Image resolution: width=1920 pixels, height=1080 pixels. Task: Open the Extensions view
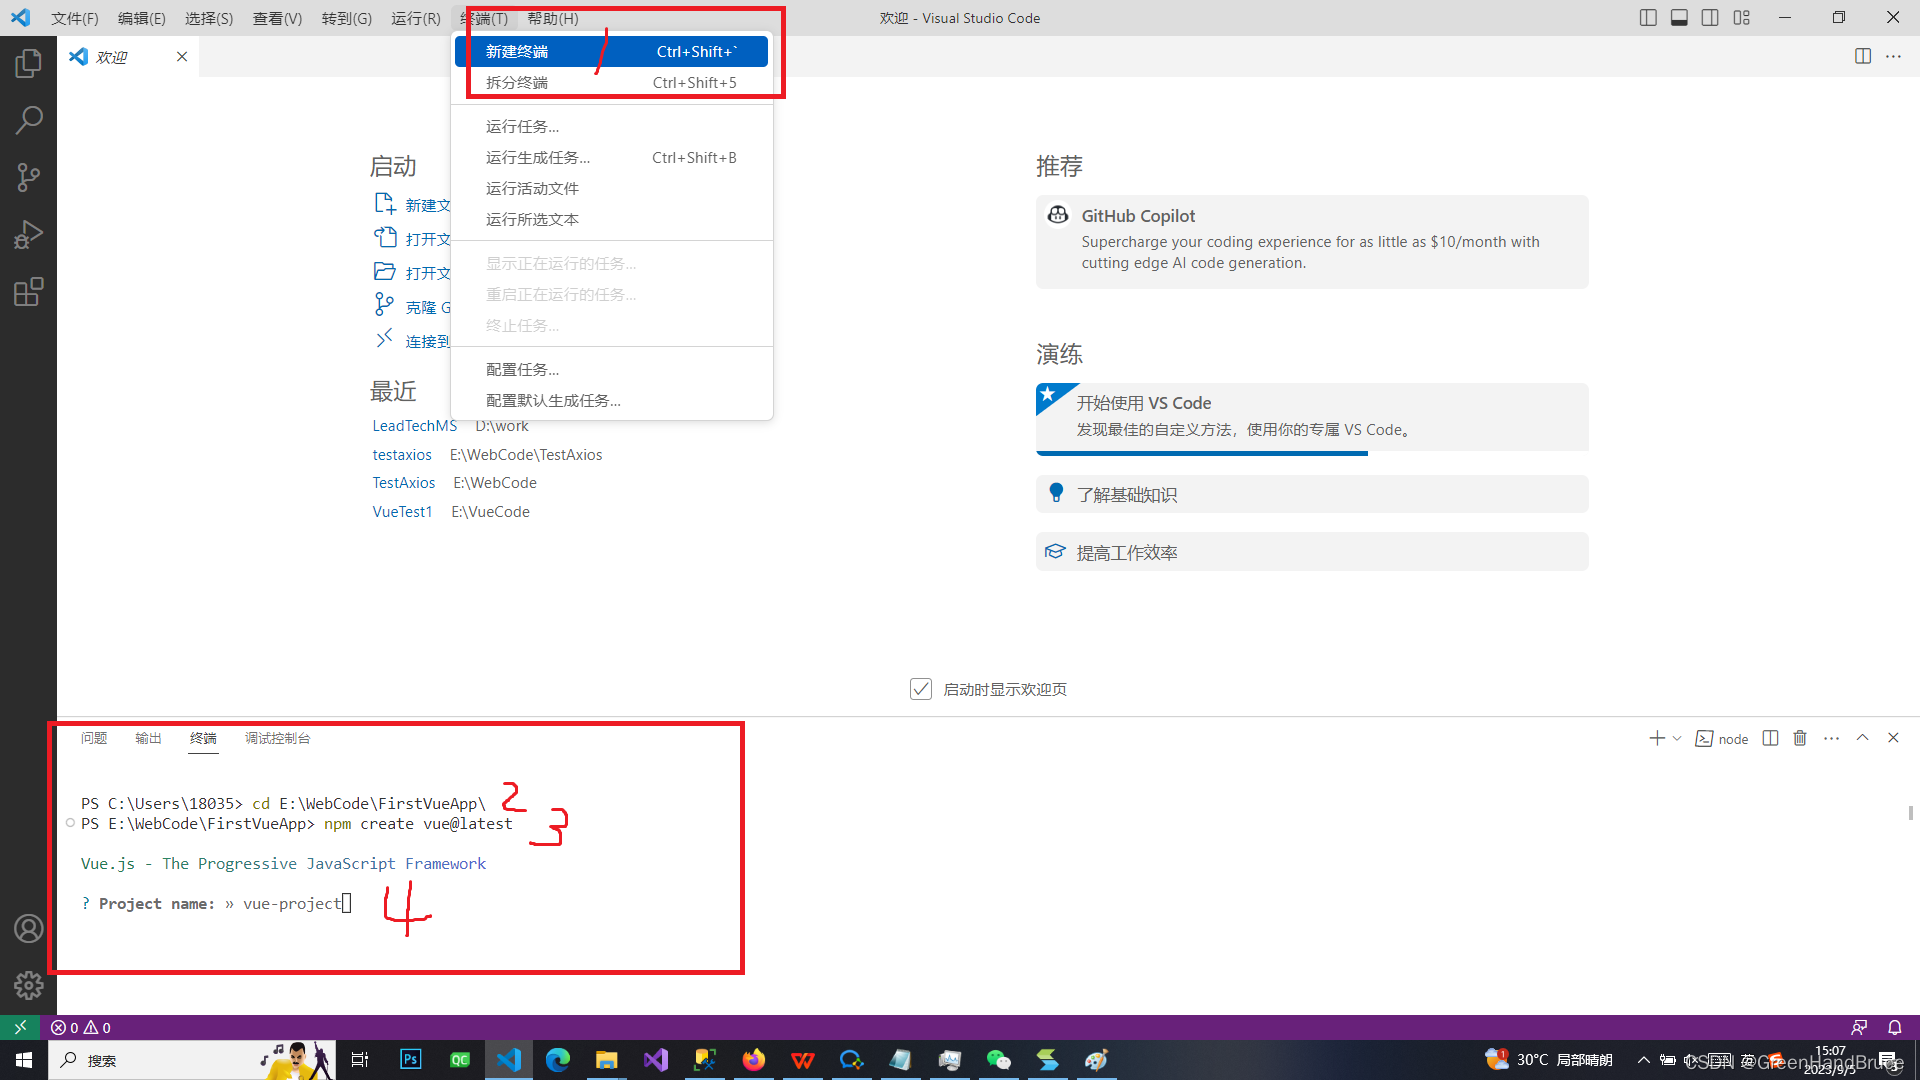pyautogui.click(x=28, y=292)
